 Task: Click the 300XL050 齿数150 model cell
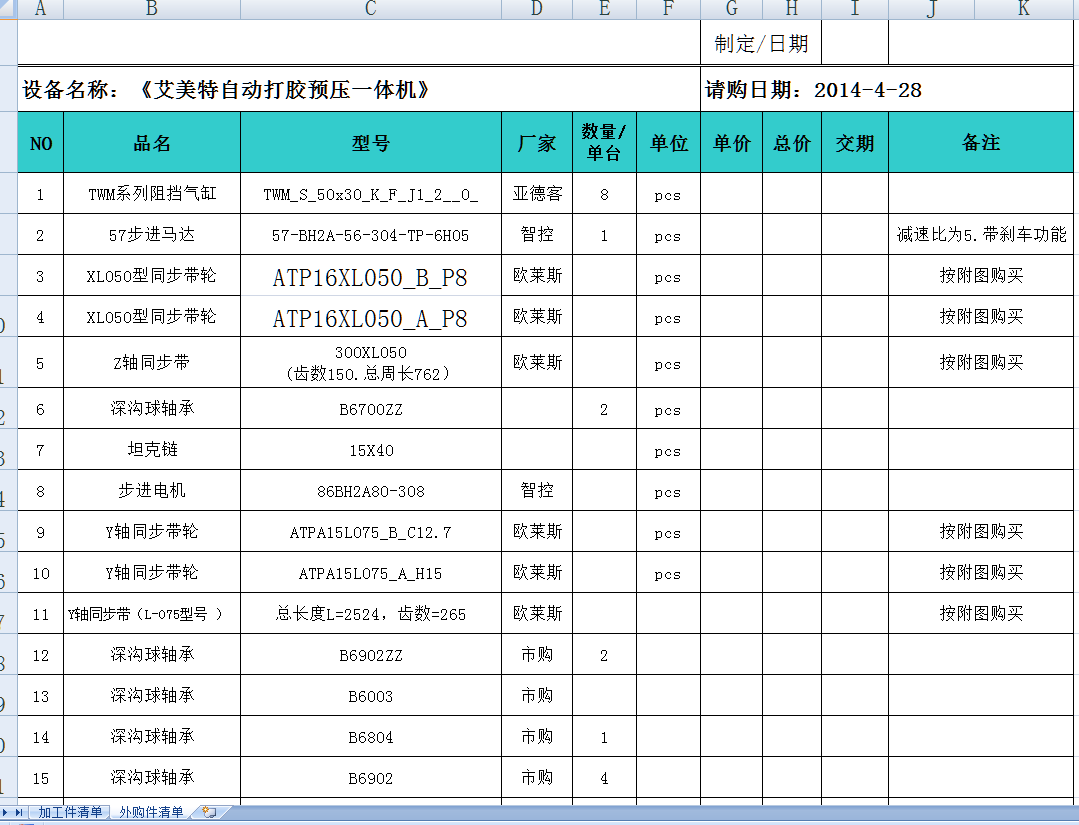tap(371, 363)
